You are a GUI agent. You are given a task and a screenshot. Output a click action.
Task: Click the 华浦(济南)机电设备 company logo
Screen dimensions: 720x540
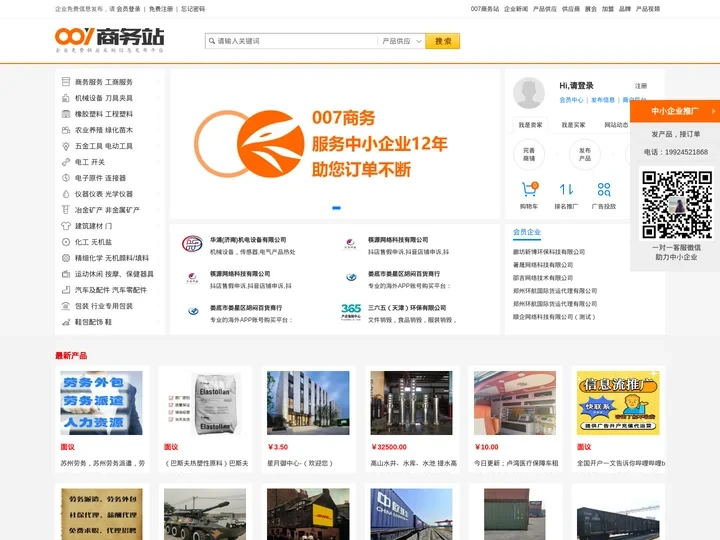point(192,243)
